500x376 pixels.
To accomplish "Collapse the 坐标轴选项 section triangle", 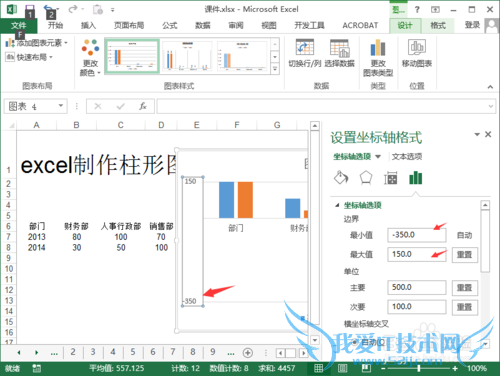I will pyautogui.click(x=337, y=205).
